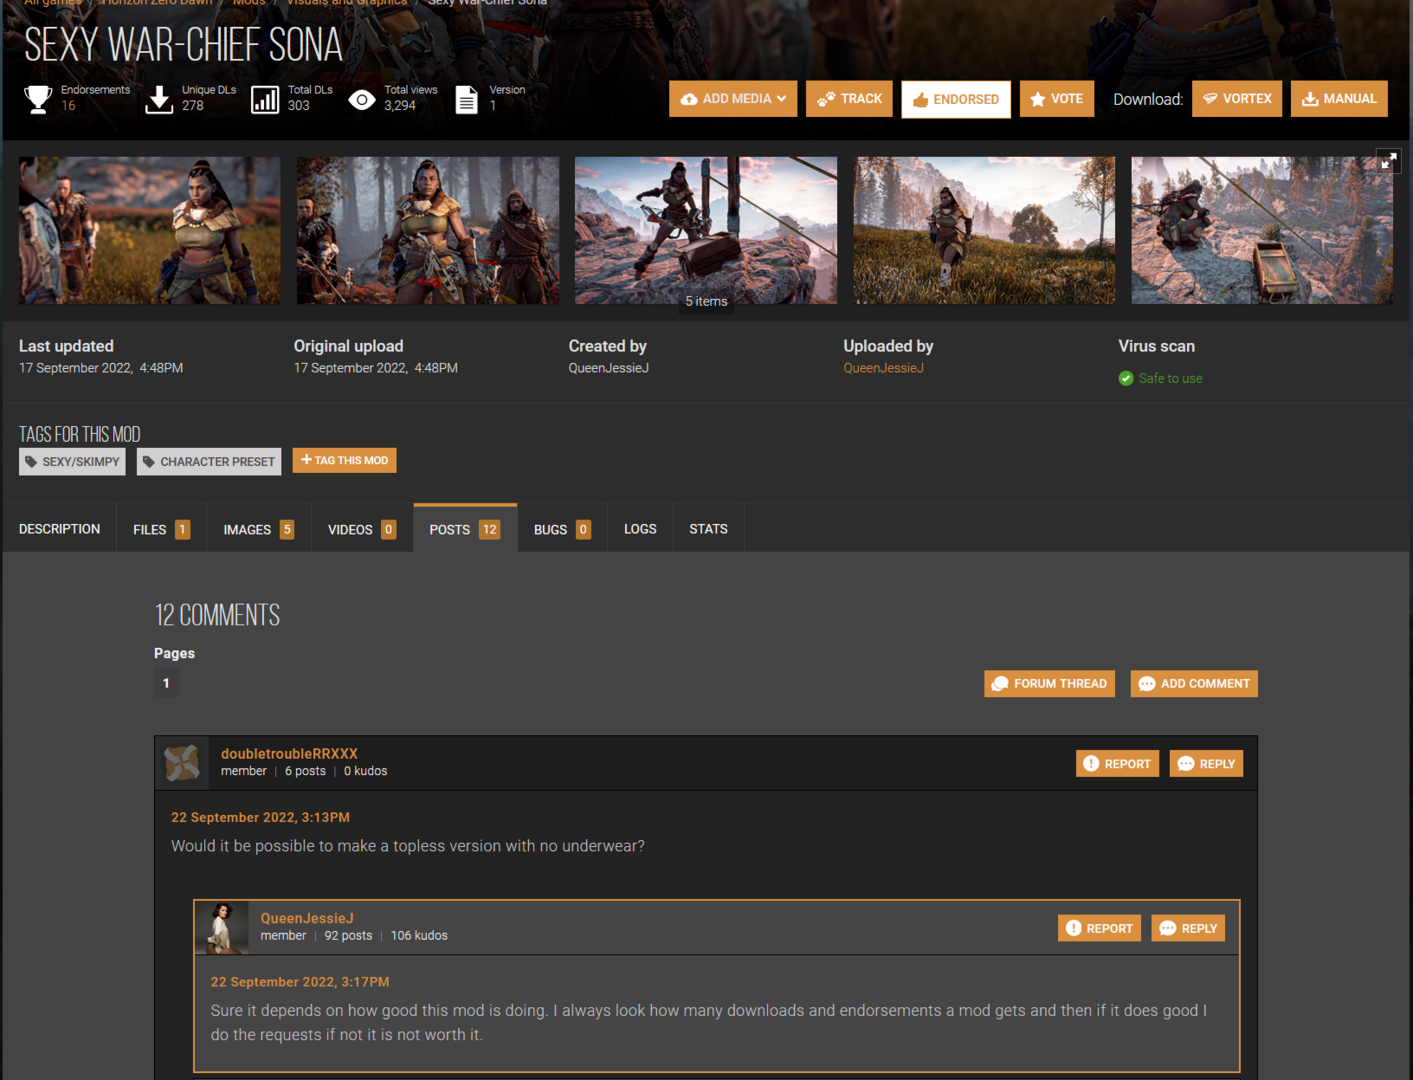Click the Version document icon
Image resolution: width=1413 pixels, height=1080 pixels.
(466, 99)
